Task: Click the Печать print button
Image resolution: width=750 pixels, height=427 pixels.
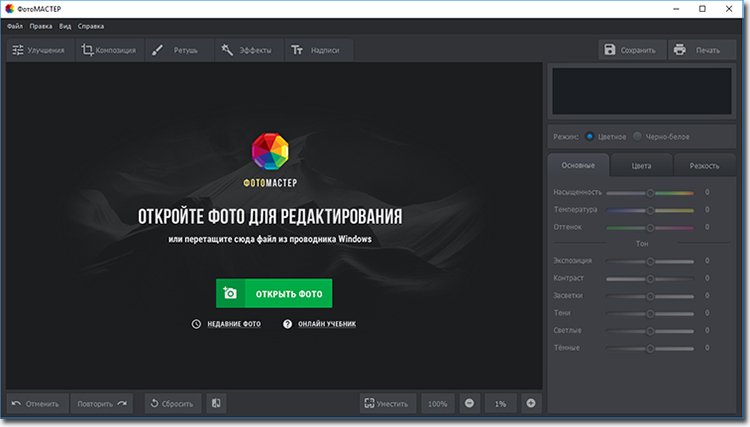Action: (x=701, y=50)
